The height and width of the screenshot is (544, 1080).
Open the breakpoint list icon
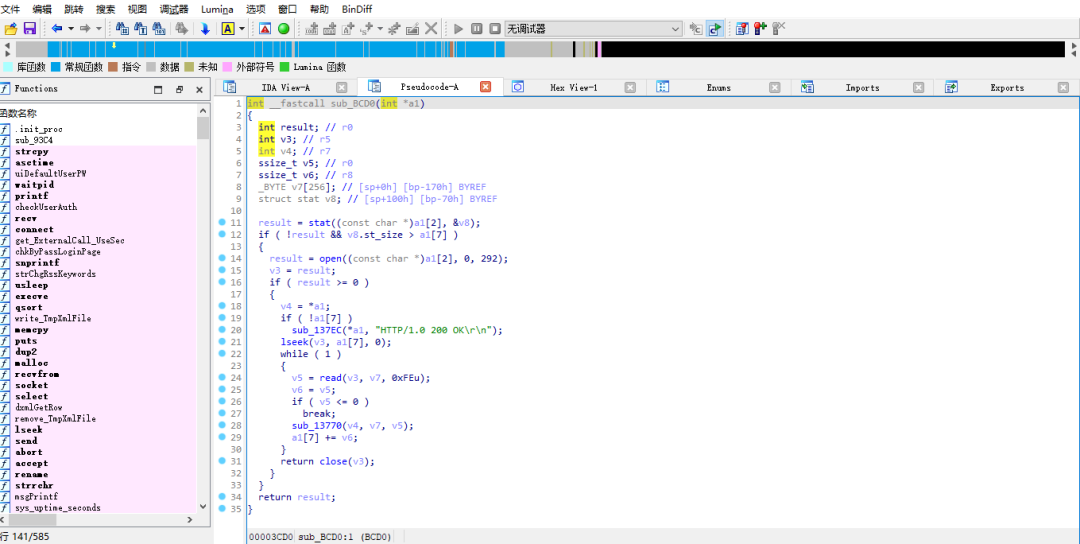(742, 28)
